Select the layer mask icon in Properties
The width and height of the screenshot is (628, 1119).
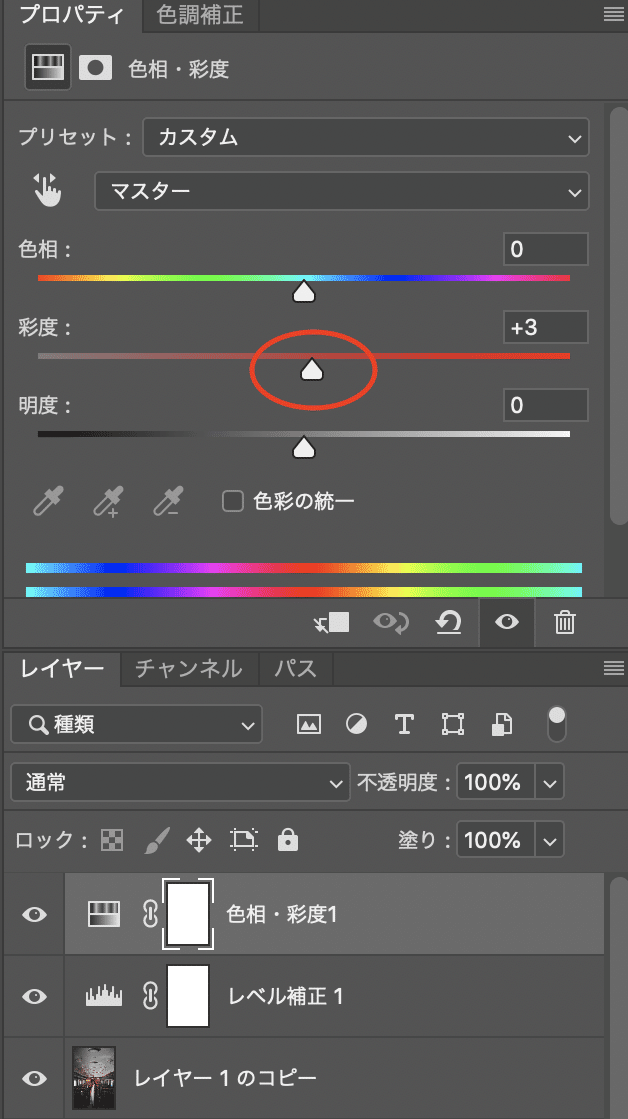click(x=95, y=68)
